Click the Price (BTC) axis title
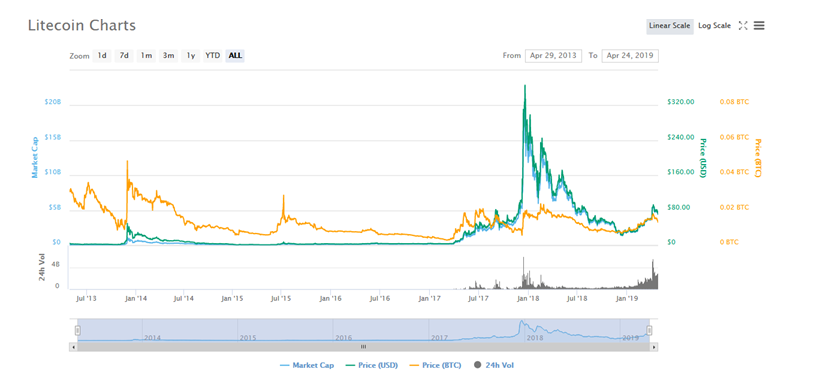This screenshot has height=380, width=825. [758, 158]
